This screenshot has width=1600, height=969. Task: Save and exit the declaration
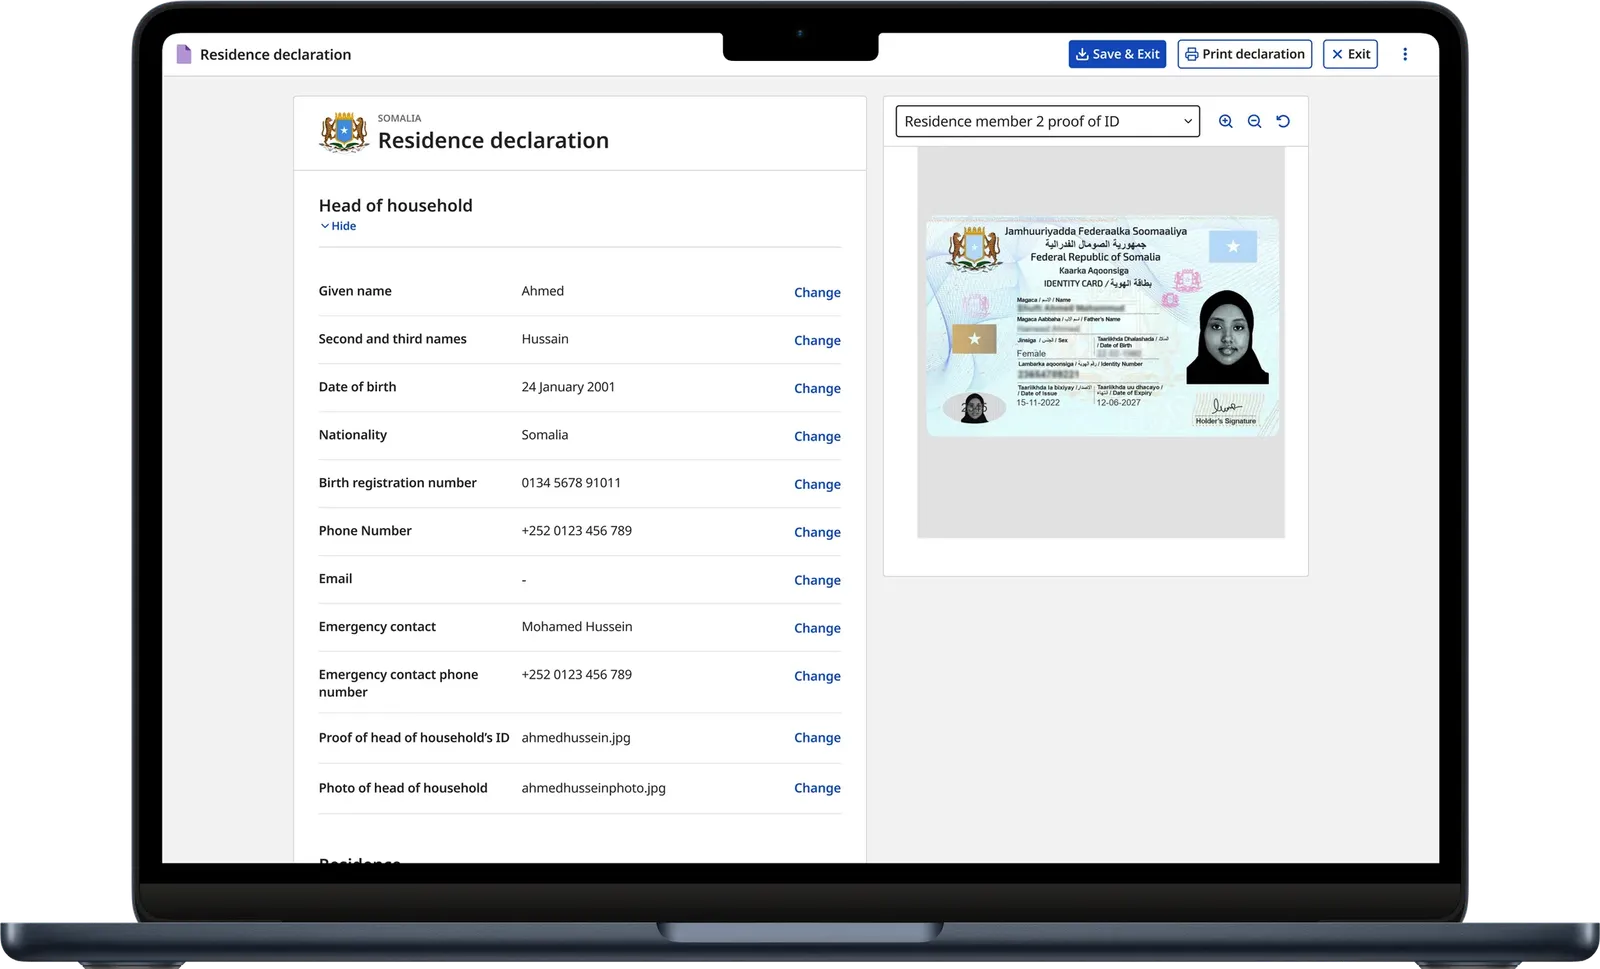[x=1117, y=54]
